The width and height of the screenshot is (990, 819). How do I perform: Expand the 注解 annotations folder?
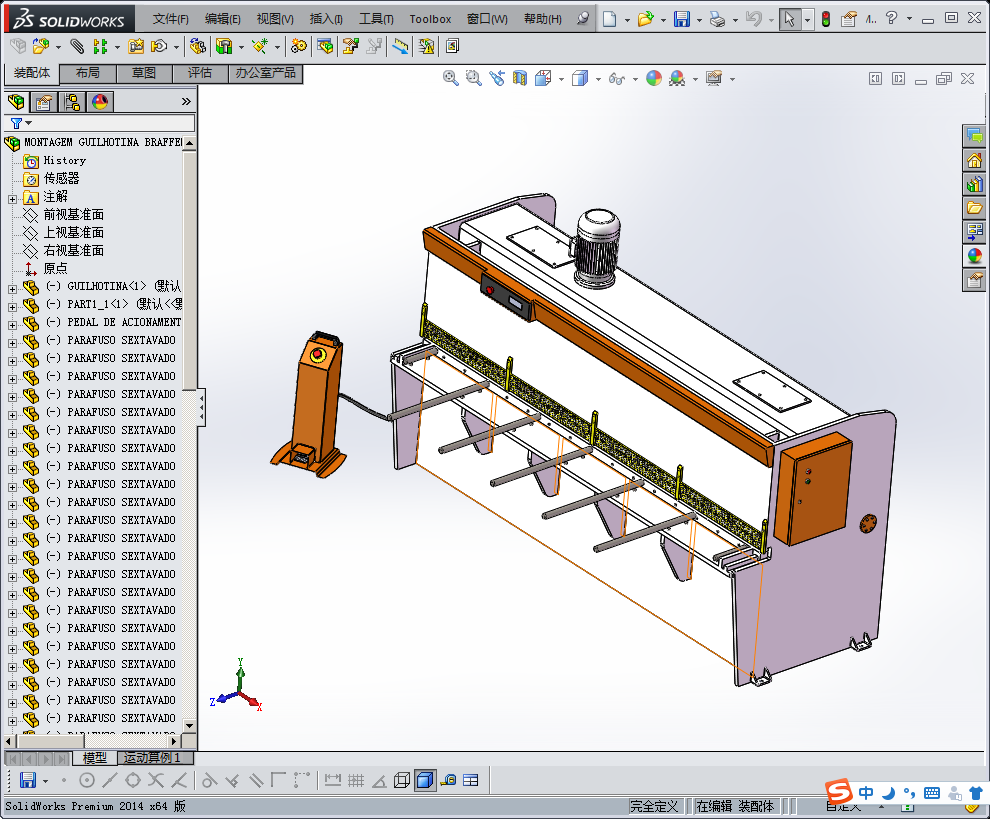click(x=12, y=198)
